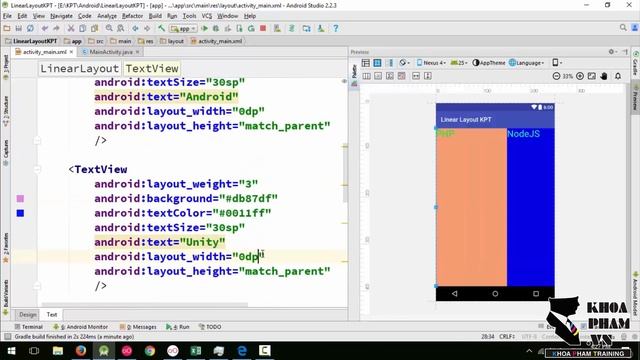Click the Zoom In plus icon
The width and height of the screenshot is (640, 360).
(x=580, y=76)
